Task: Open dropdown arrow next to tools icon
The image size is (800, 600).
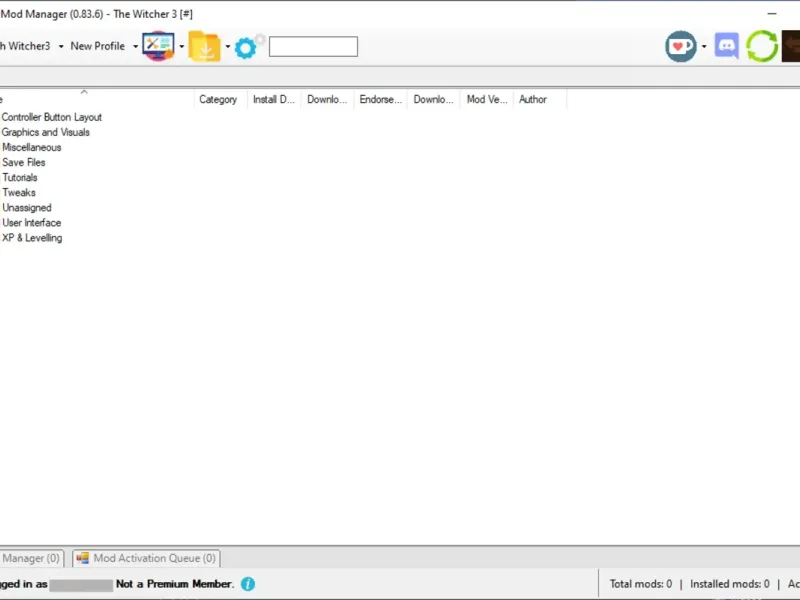Action: click(x=181, y=46)
